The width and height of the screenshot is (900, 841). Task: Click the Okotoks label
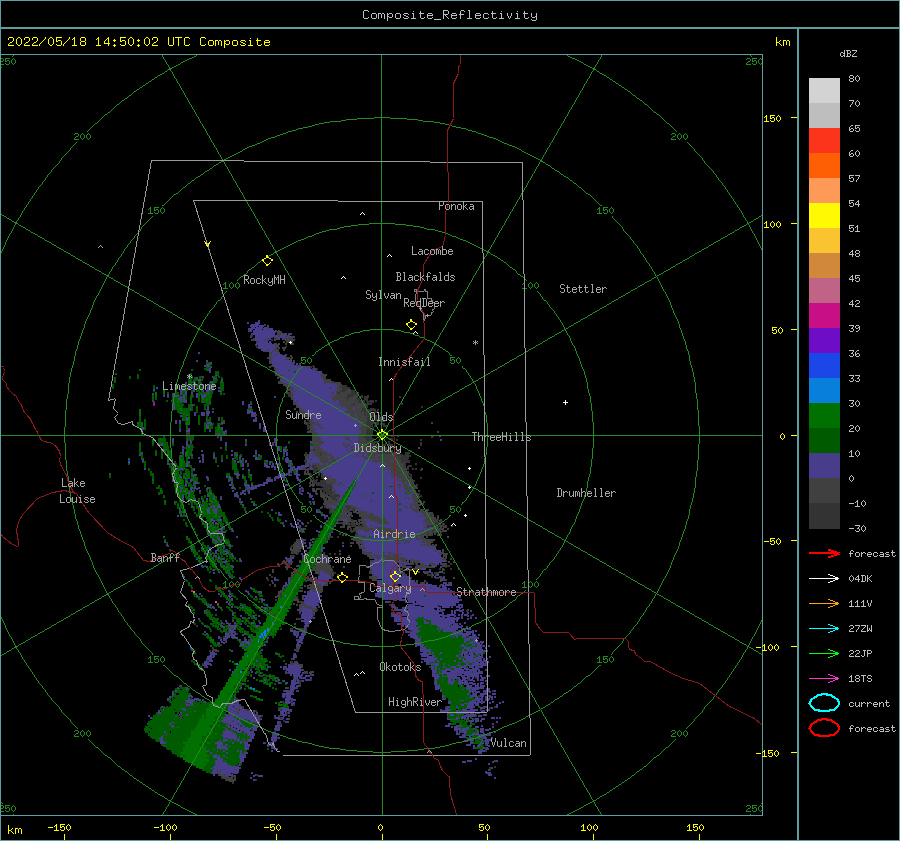tap(400, 666)
